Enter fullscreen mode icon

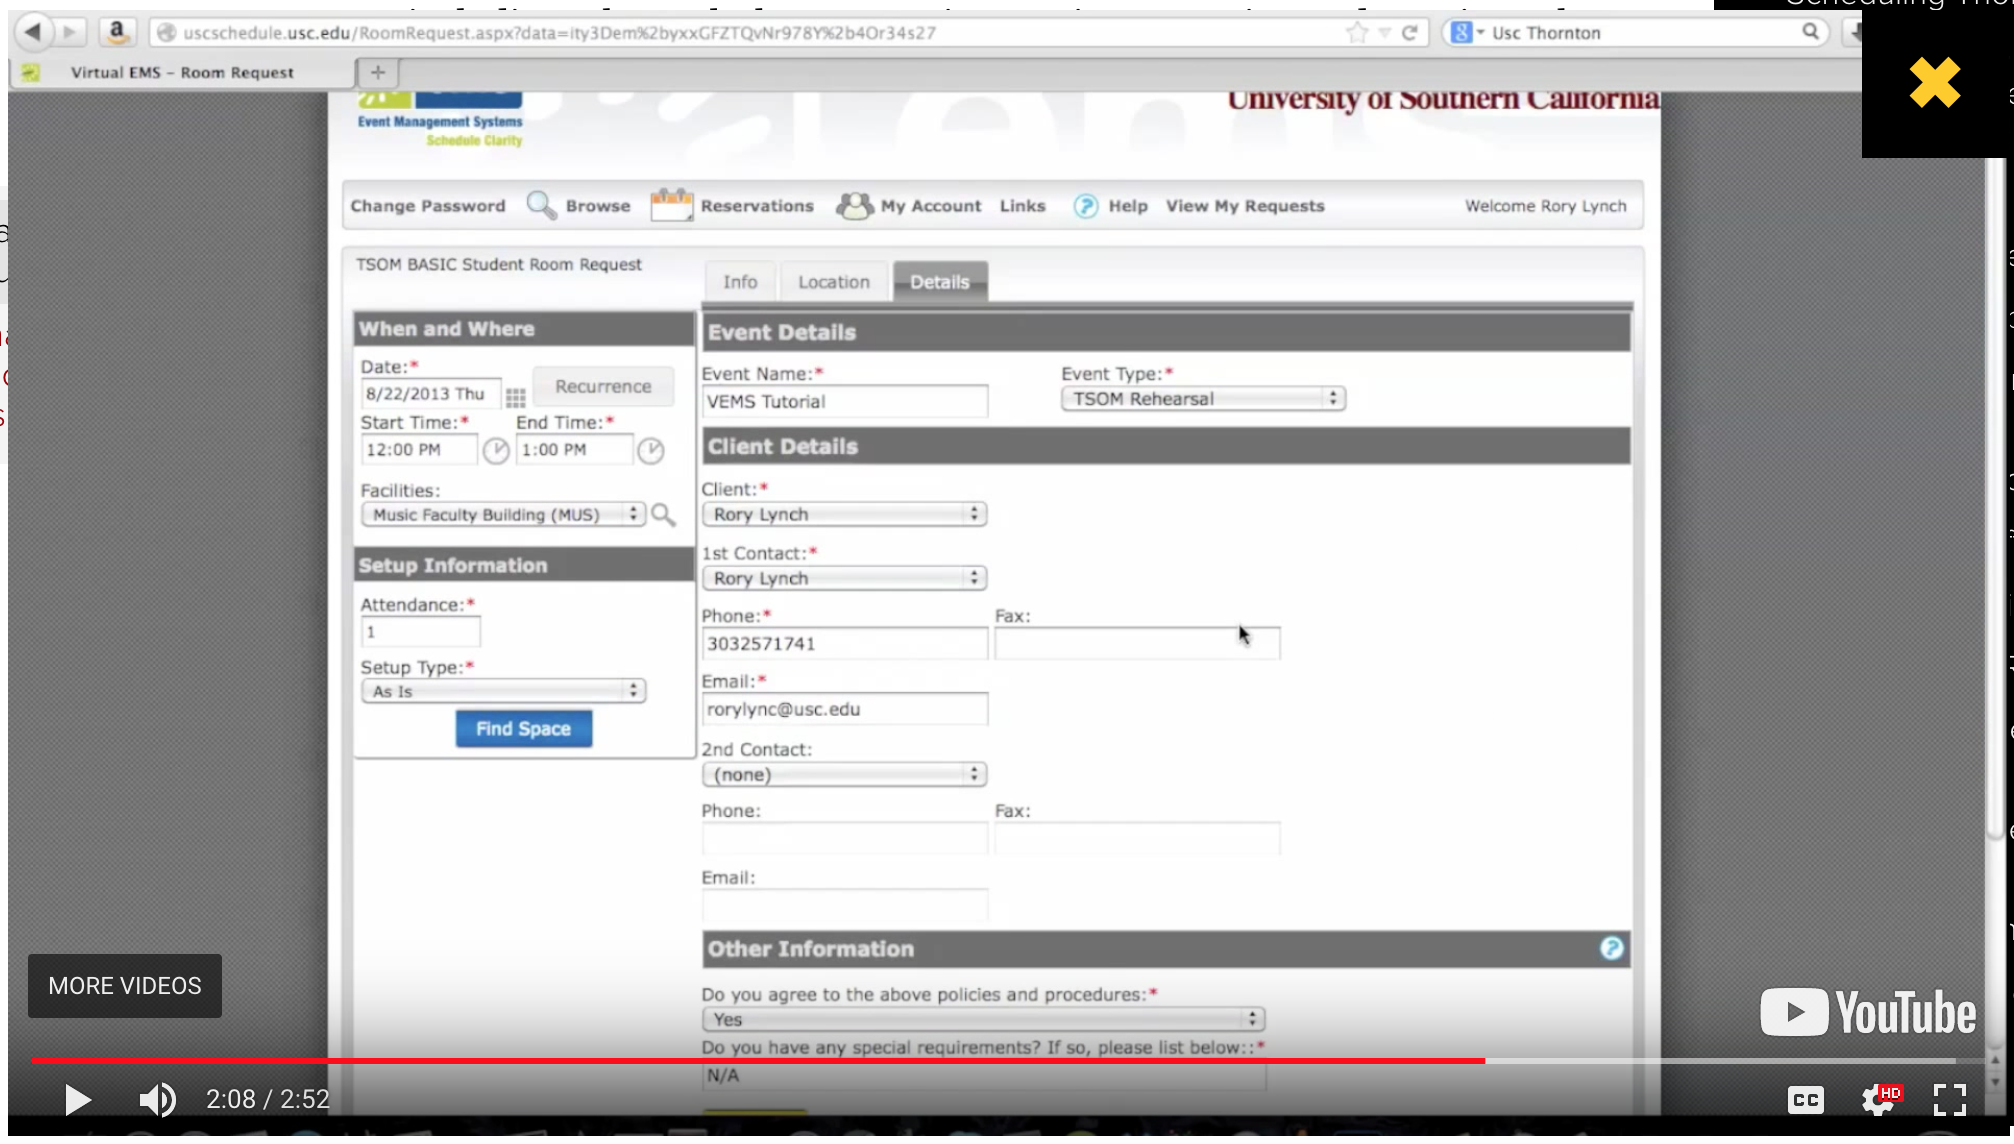1950,1100
